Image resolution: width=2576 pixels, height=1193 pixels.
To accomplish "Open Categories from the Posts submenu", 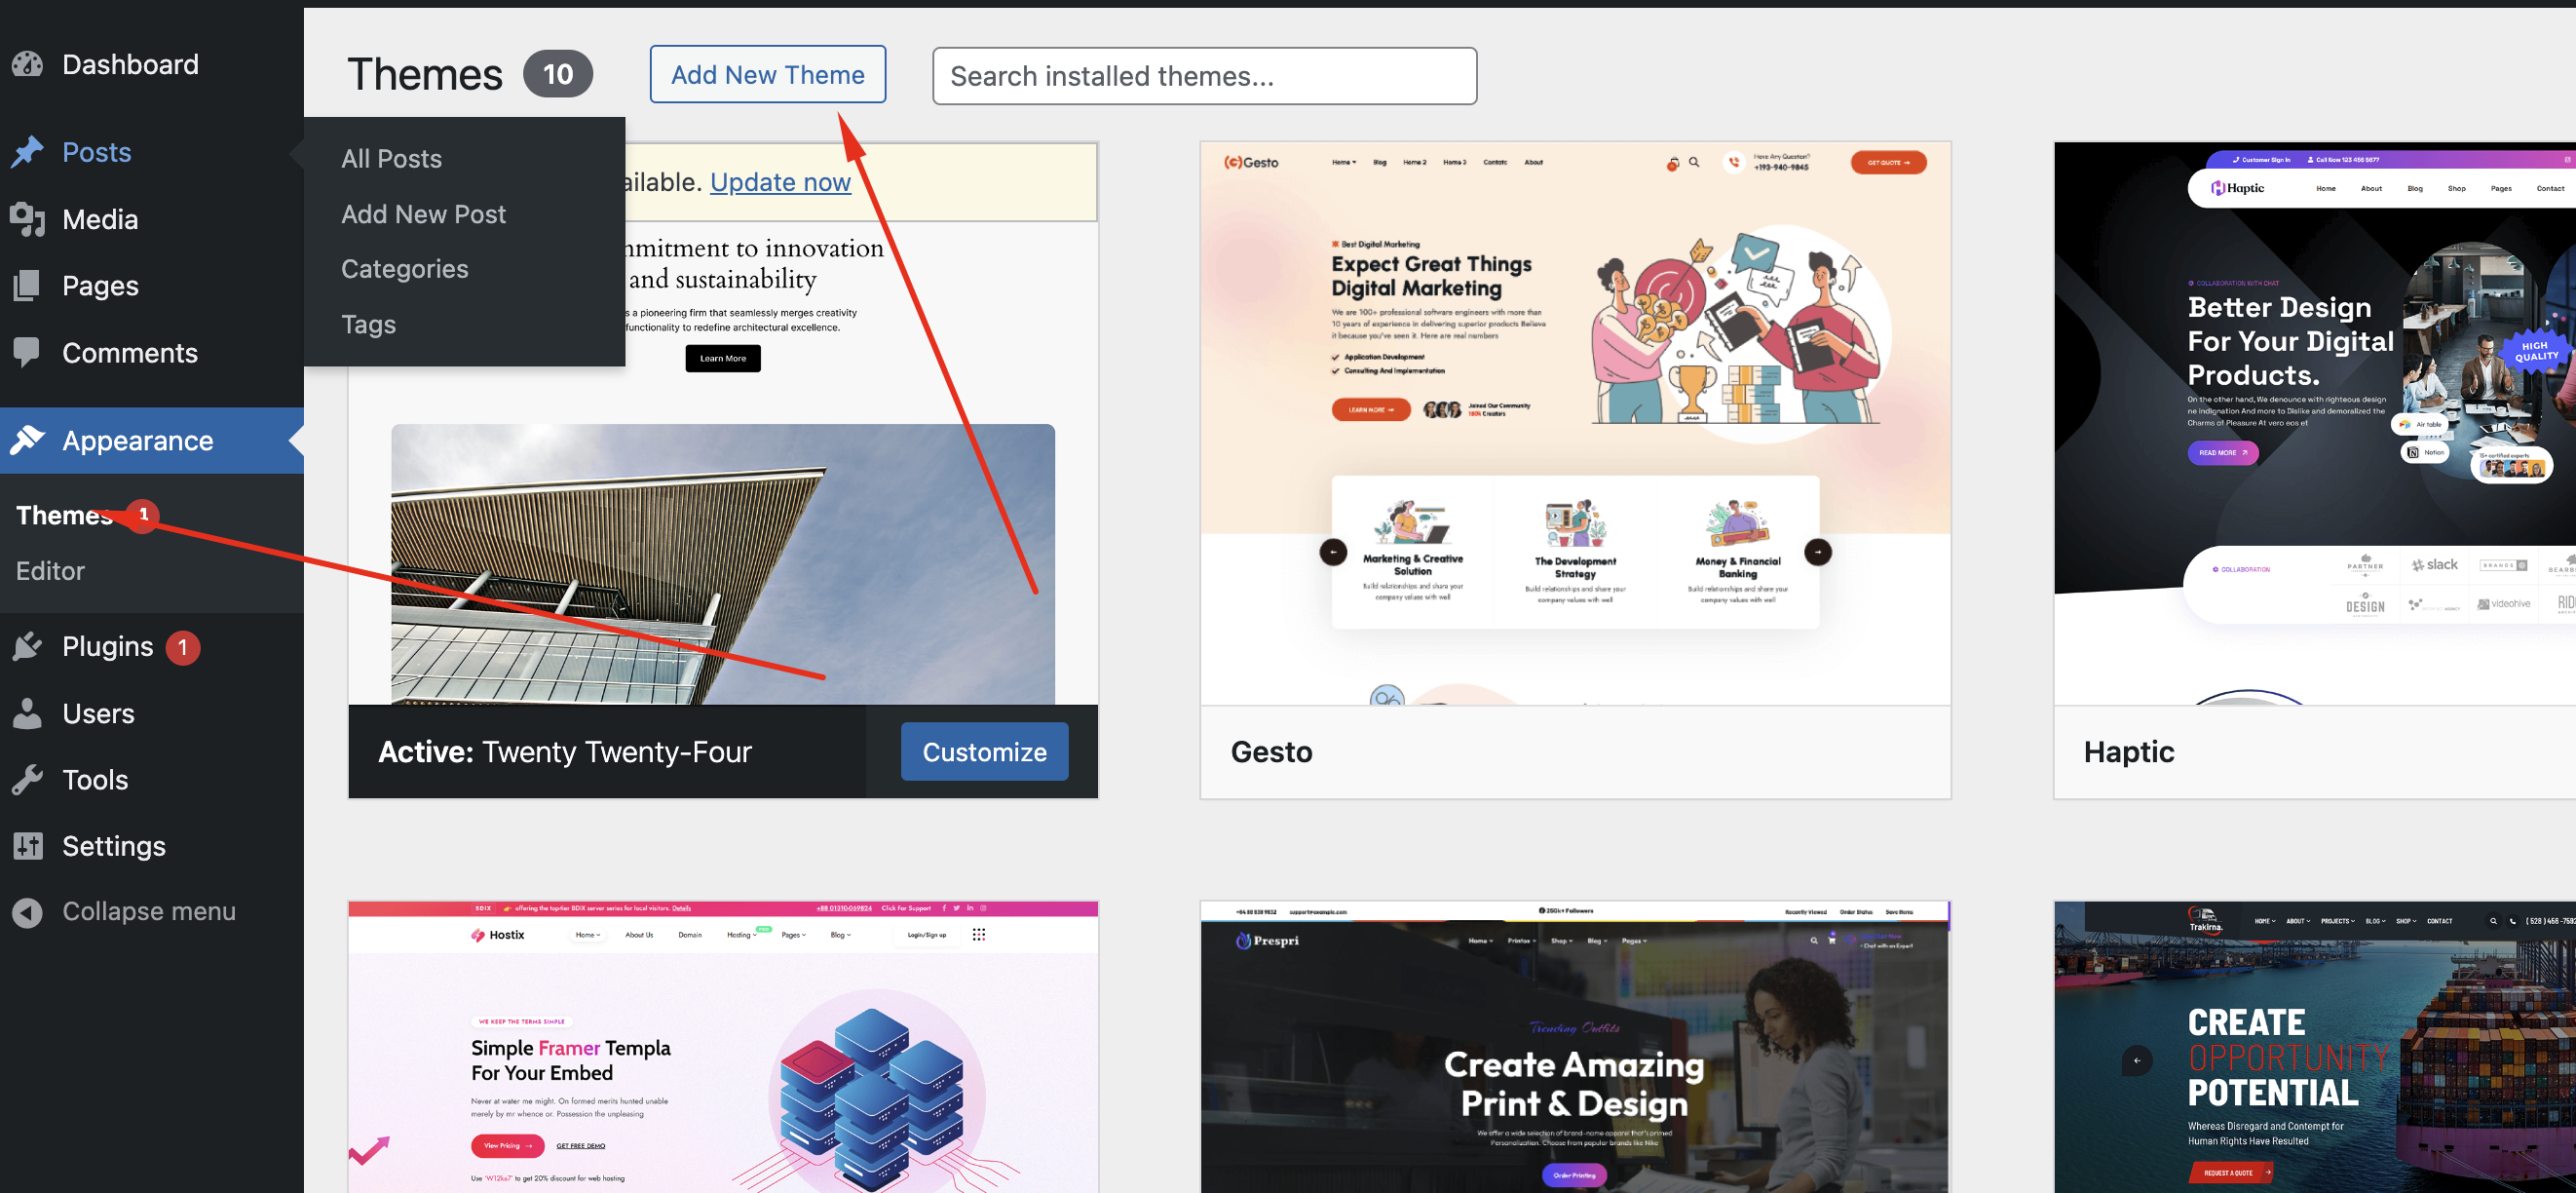I will point(404,268).
